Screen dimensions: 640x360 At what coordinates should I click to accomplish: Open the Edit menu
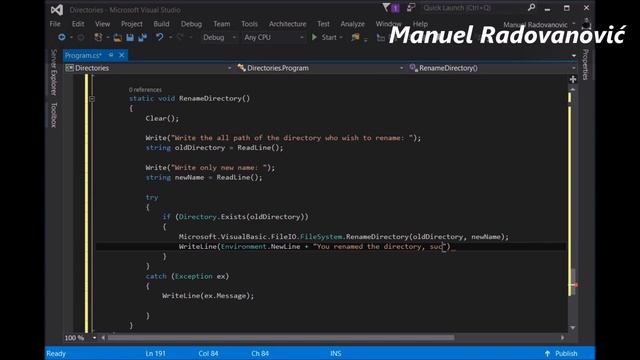tap(78, 24)
